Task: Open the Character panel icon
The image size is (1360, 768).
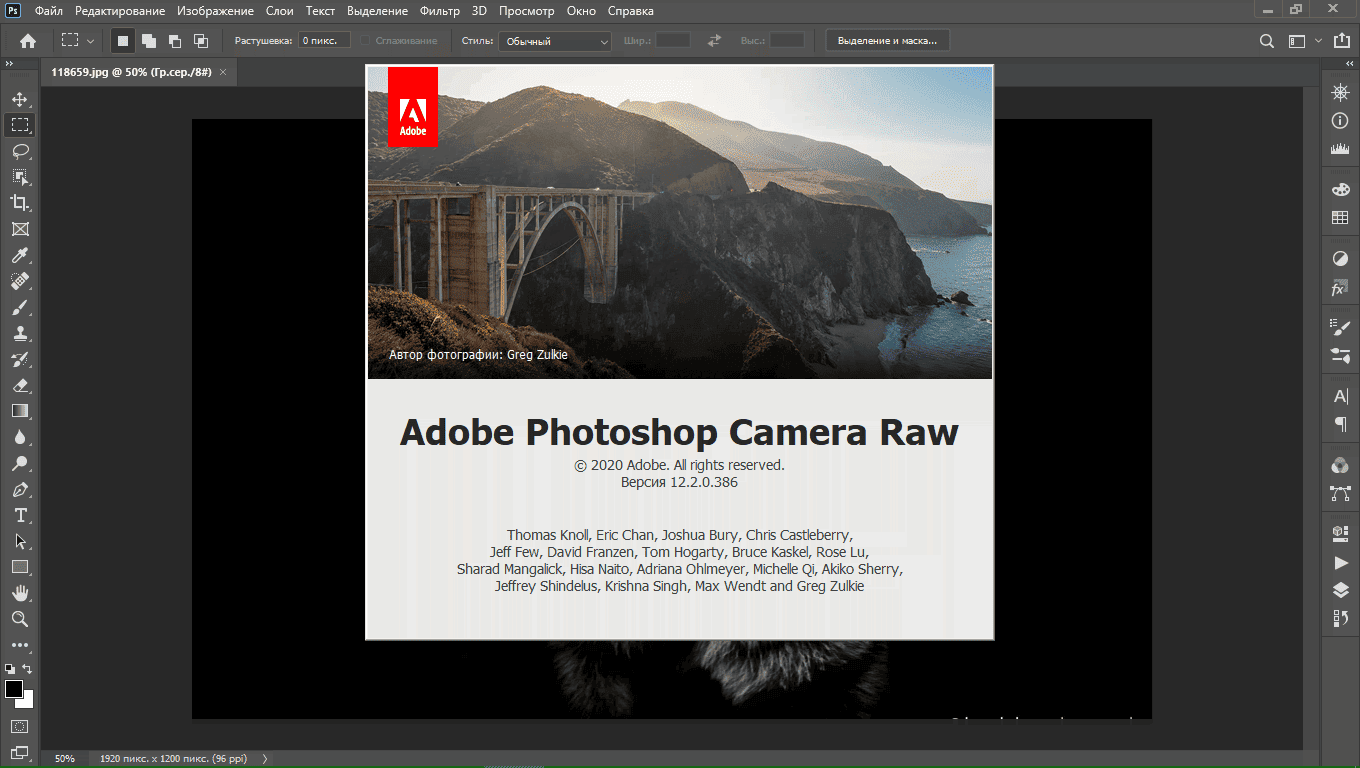Action: 1340,396
